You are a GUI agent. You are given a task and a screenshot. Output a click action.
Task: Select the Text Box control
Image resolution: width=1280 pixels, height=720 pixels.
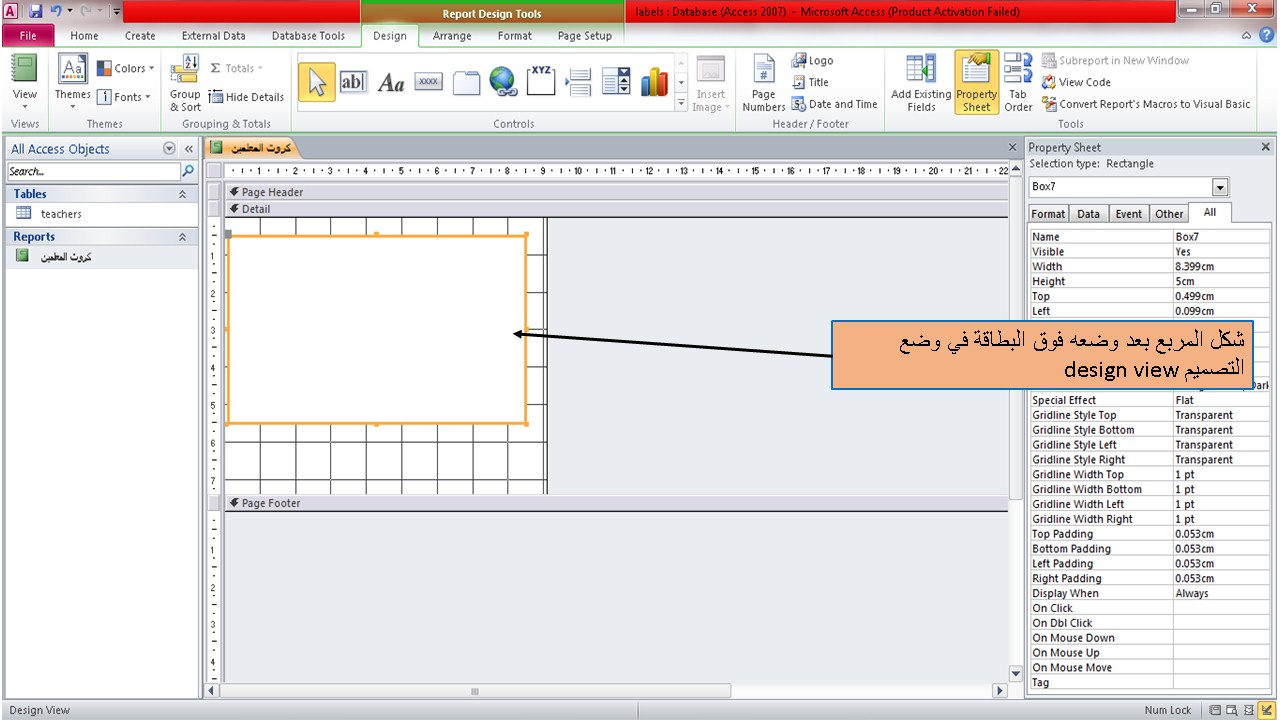[x=352, y=81]
